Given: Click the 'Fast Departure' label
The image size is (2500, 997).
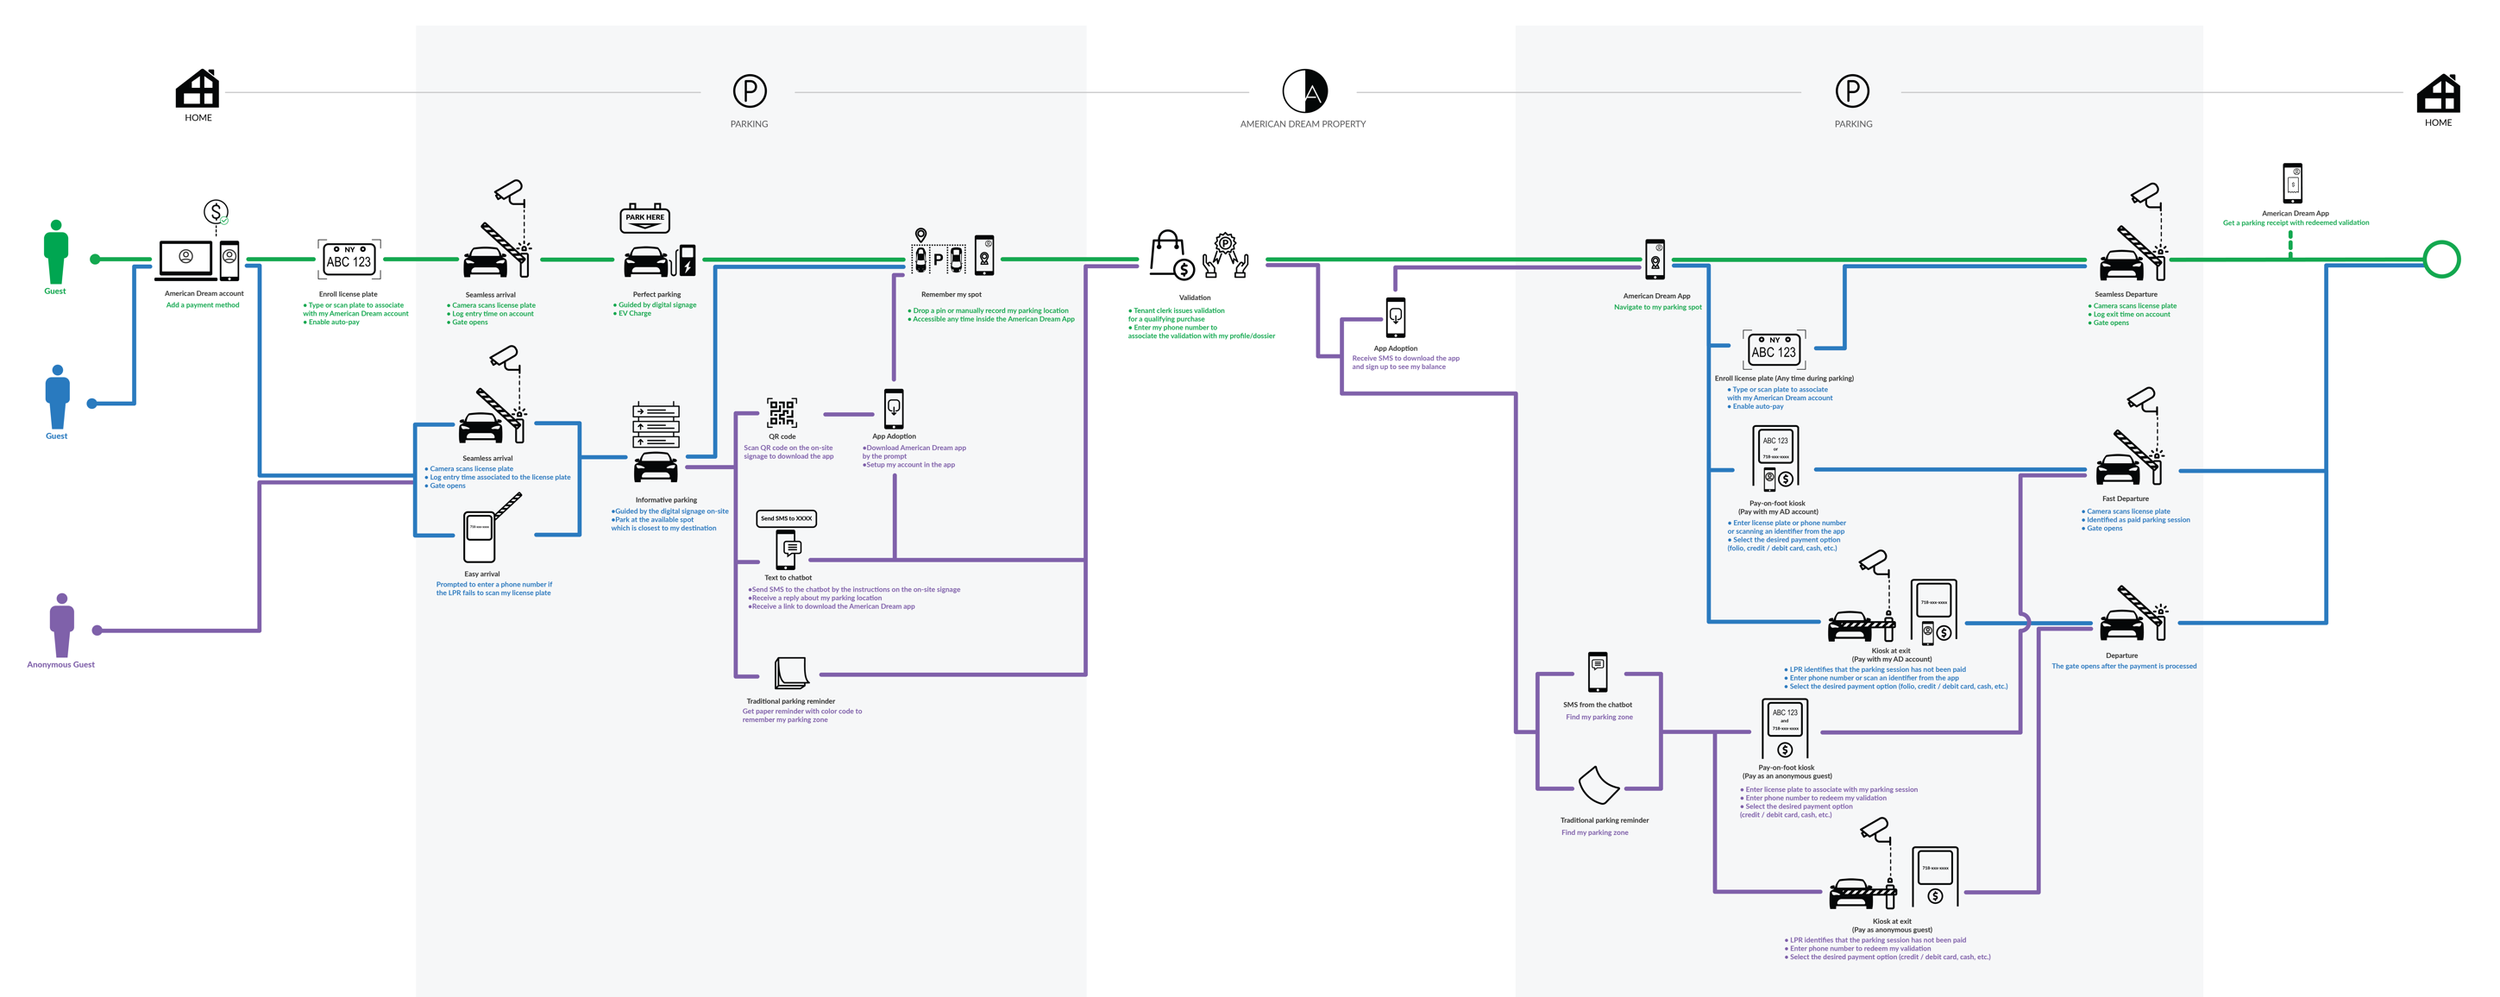Looking at the screenshot, I should click(2125, 499).
